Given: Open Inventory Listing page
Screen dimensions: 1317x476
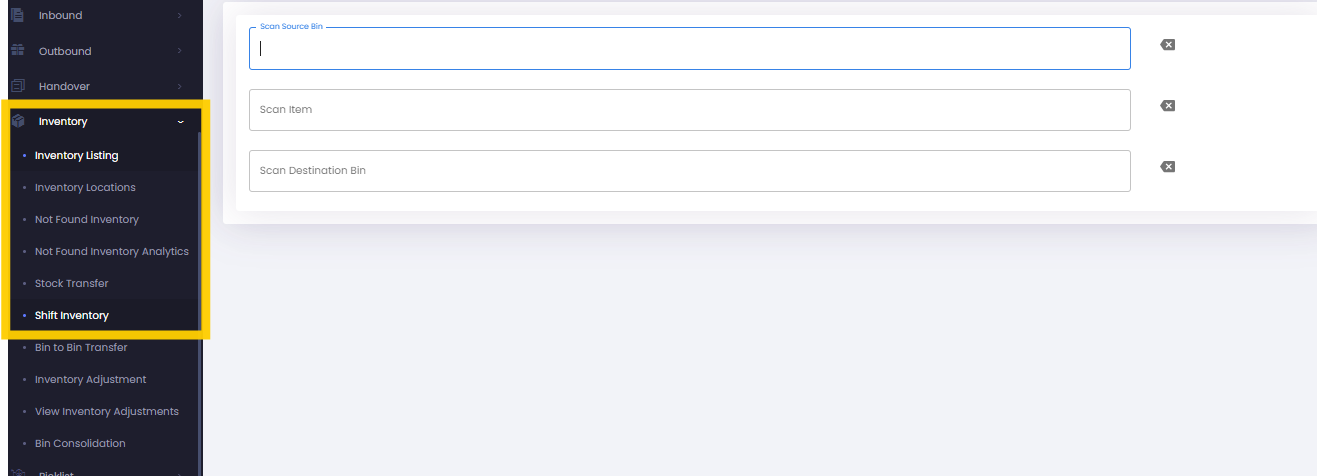Looking at the screenshot, I should (x=76, y=155).
